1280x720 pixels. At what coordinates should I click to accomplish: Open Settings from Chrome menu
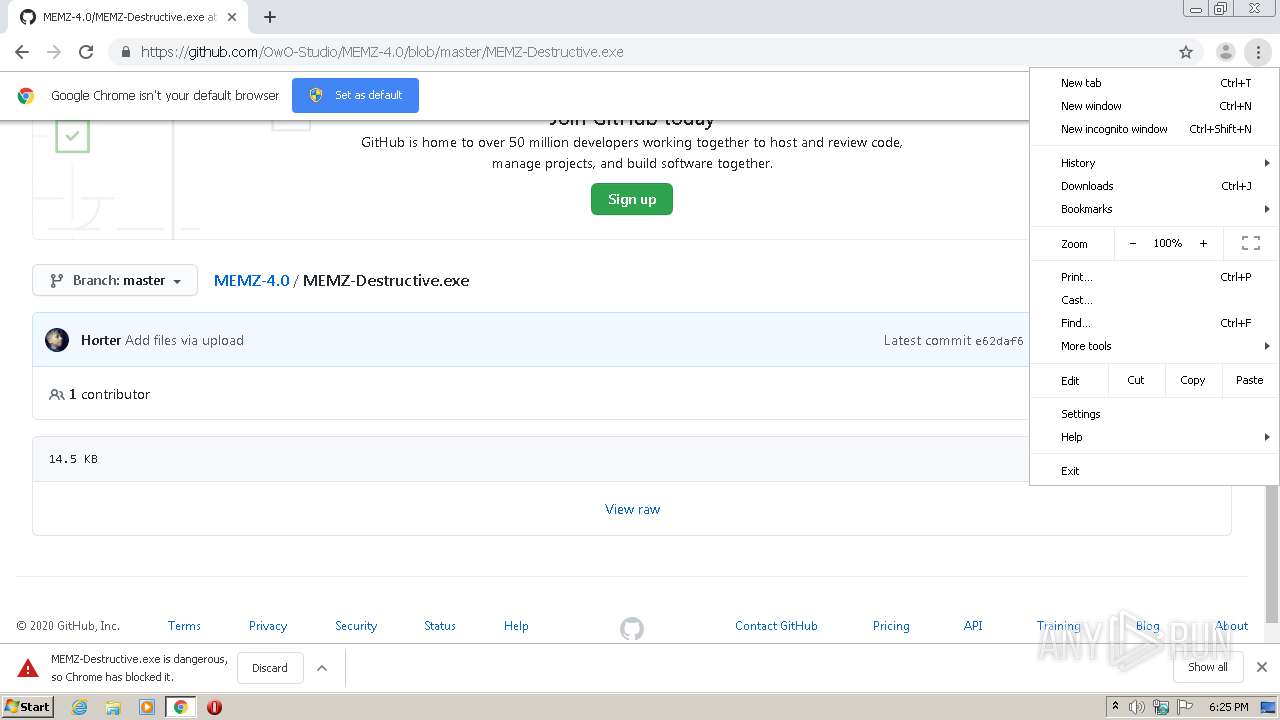(1154, 414)
